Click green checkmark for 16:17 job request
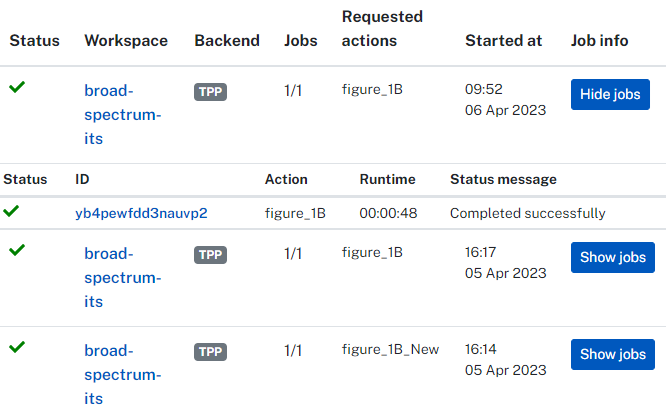Viewport: 666px width, 412px height. (x=17, y=250)
